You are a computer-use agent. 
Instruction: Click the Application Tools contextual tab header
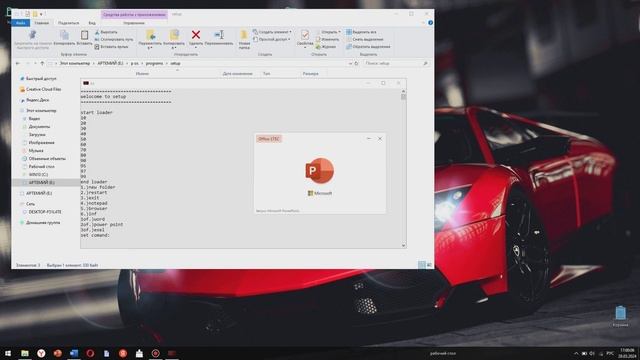click(x=134, y=14)
